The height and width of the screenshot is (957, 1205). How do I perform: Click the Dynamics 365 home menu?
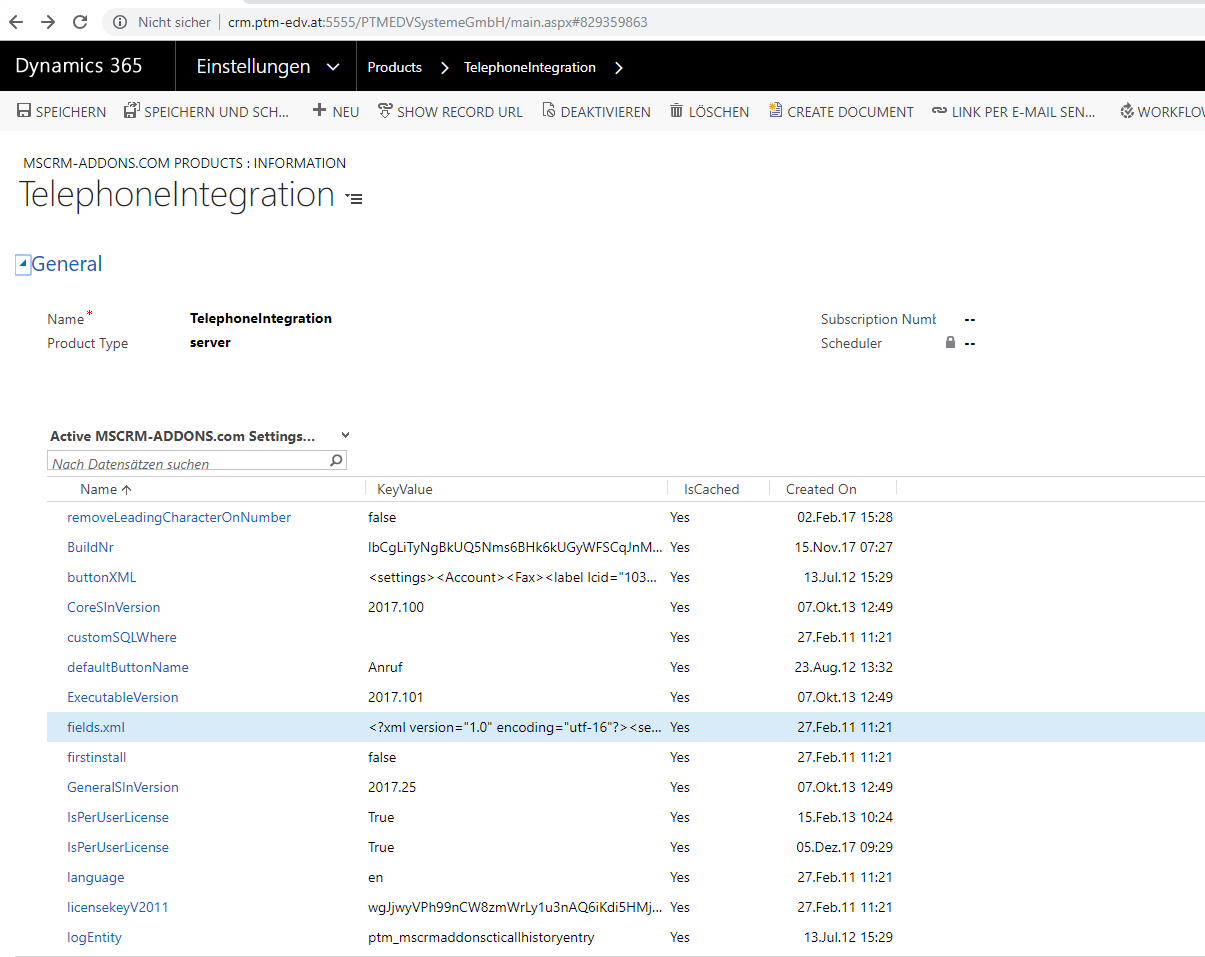tap(79, 67)
